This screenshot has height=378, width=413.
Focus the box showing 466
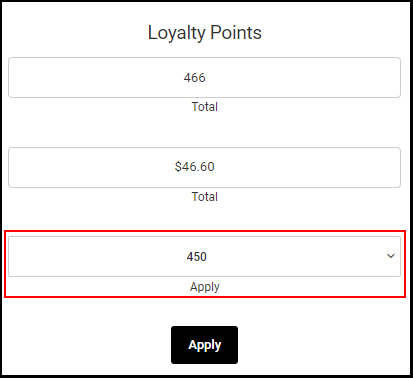(204, 77)
